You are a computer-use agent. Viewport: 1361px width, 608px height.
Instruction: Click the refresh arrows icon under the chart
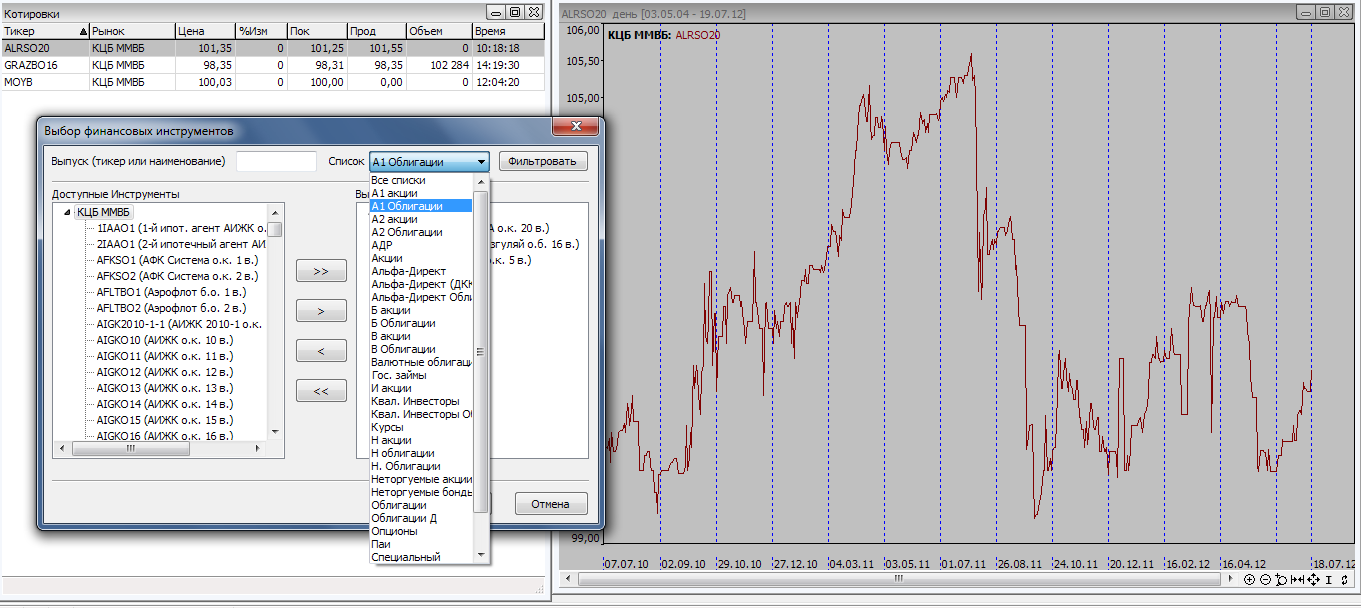click(1344, 579)
